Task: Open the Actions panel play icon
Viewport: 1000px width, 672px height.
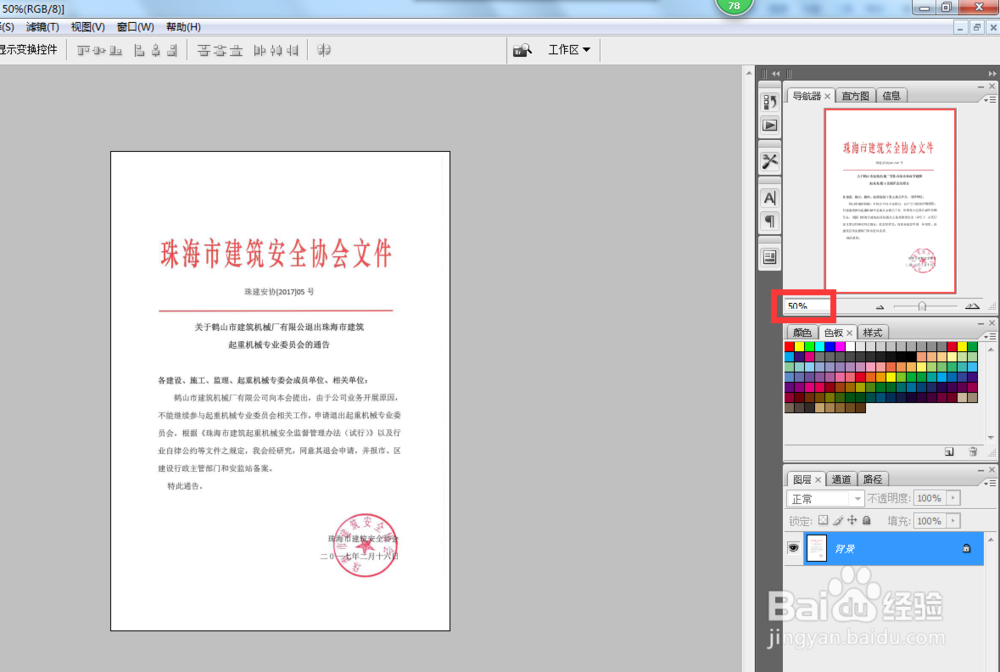Action: point(770,126)
